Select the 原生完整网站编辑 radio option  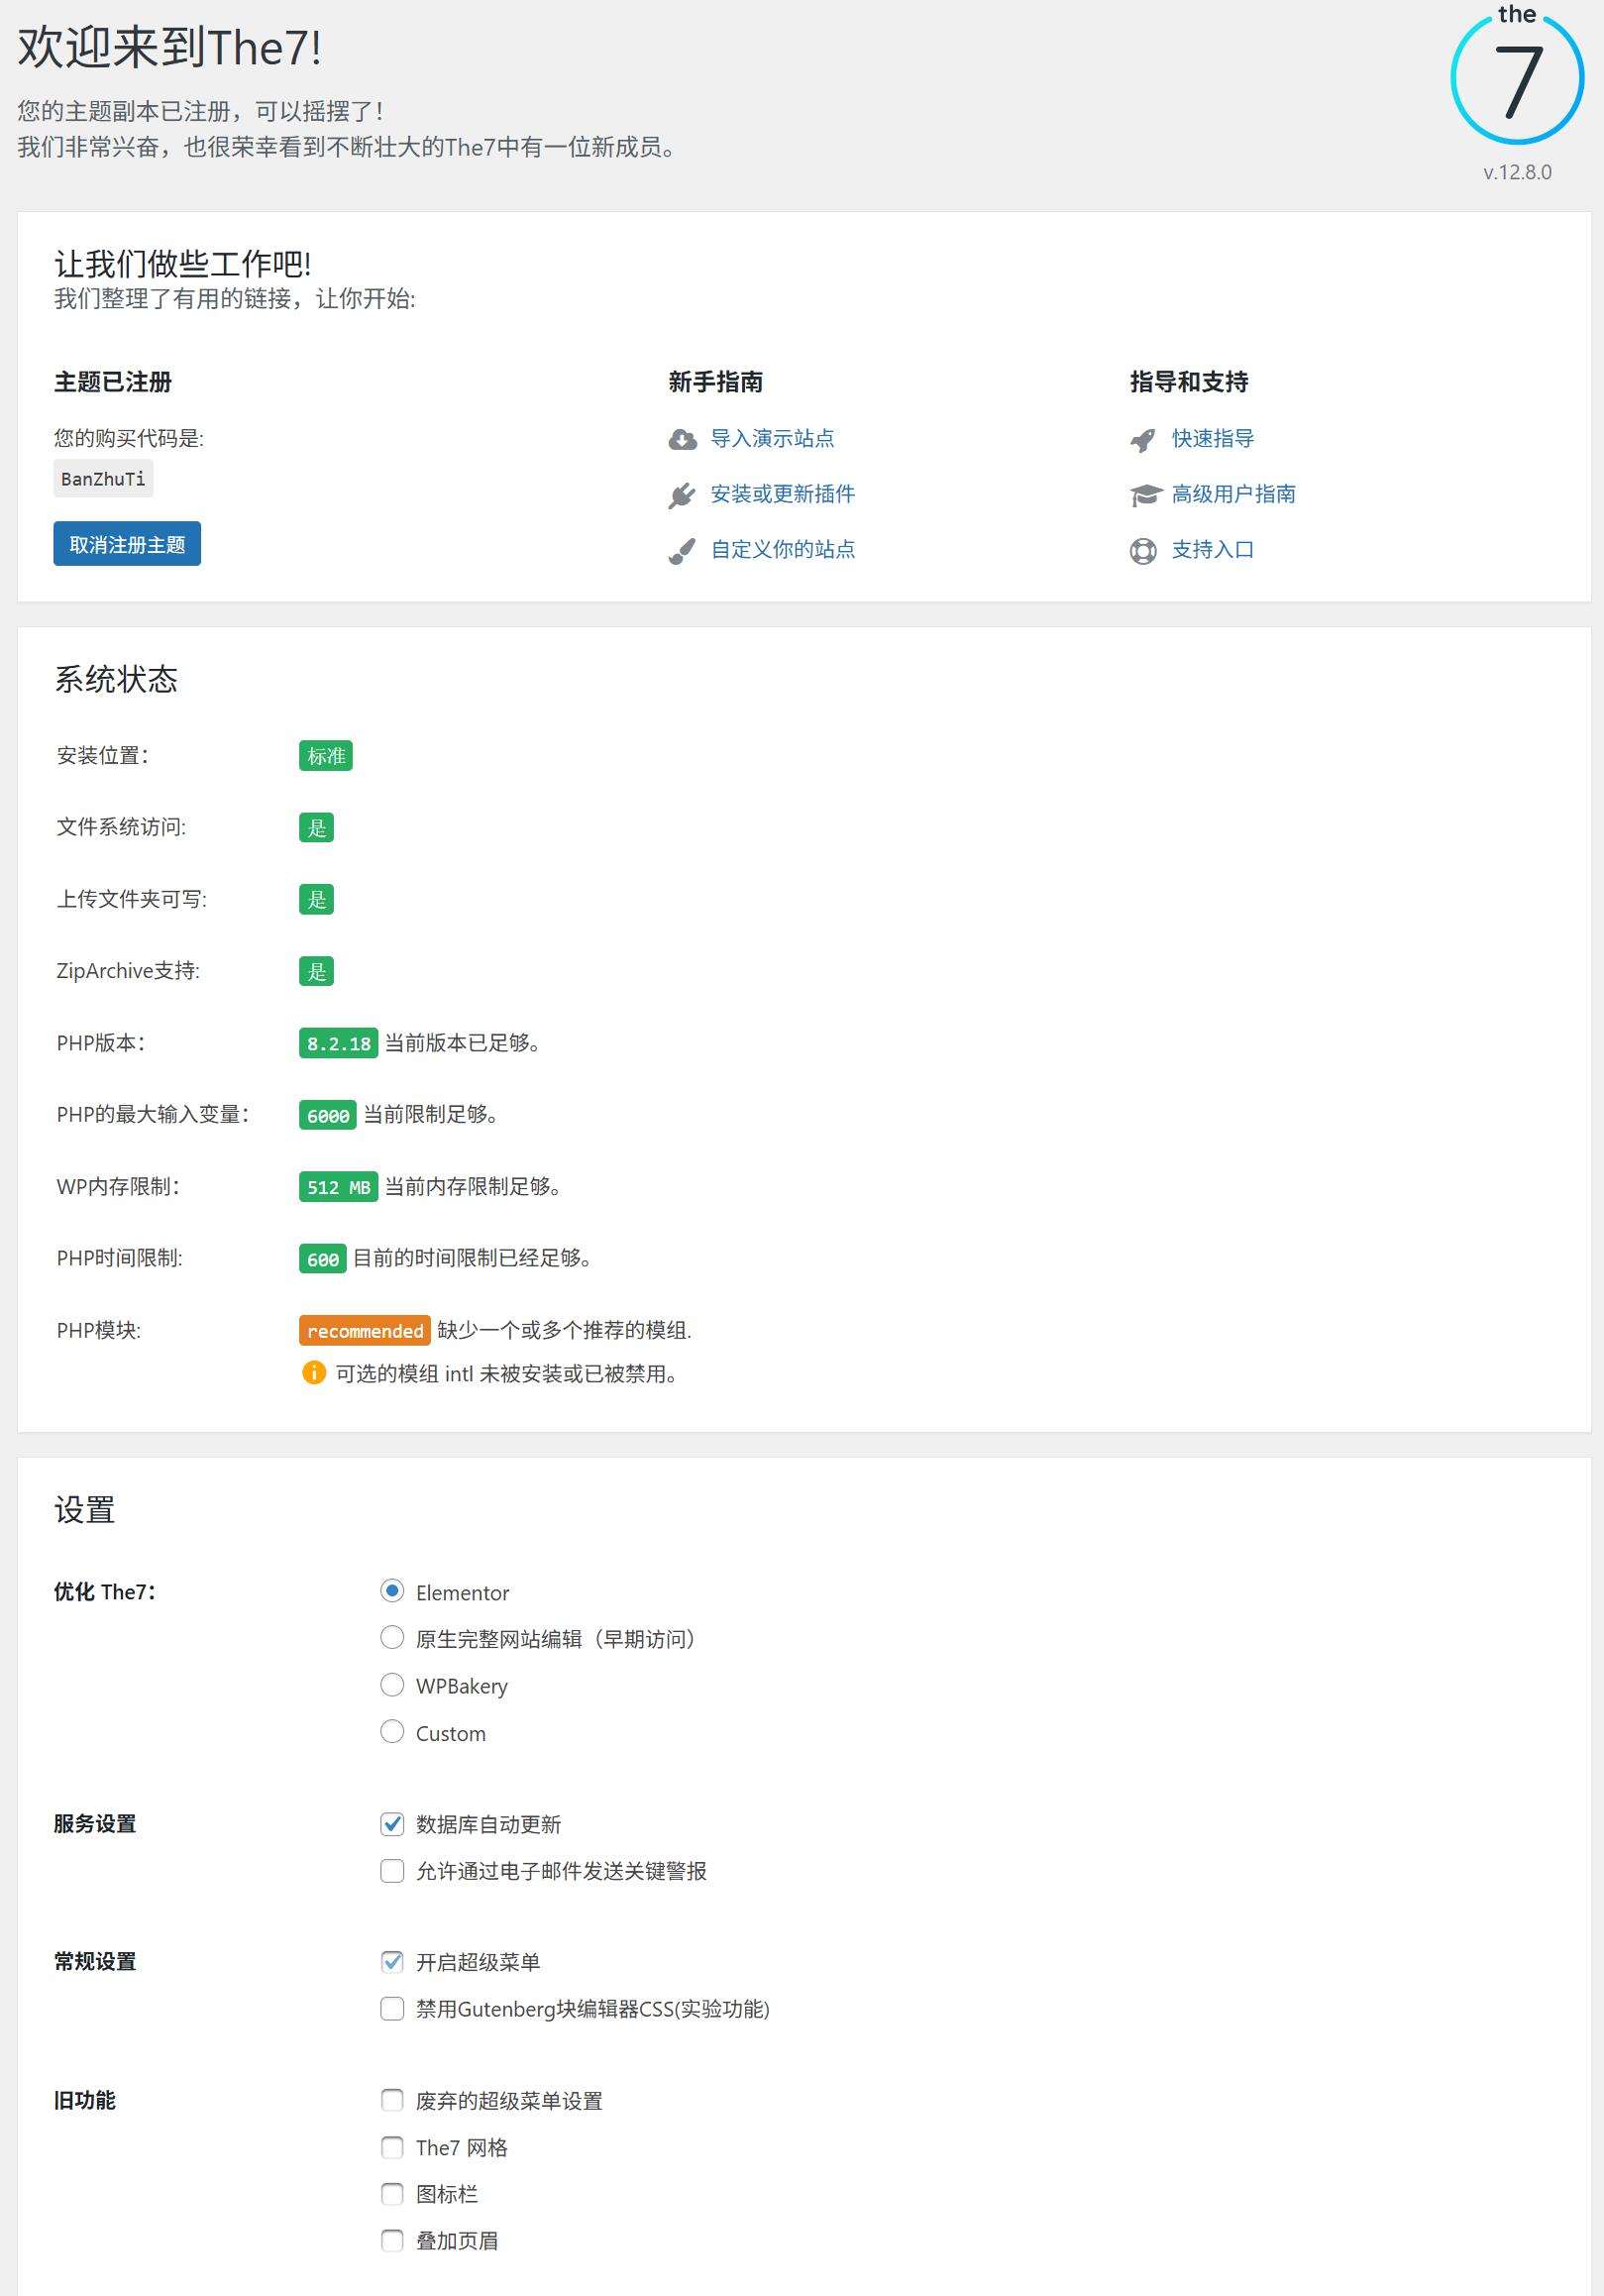pos(392,1637)
